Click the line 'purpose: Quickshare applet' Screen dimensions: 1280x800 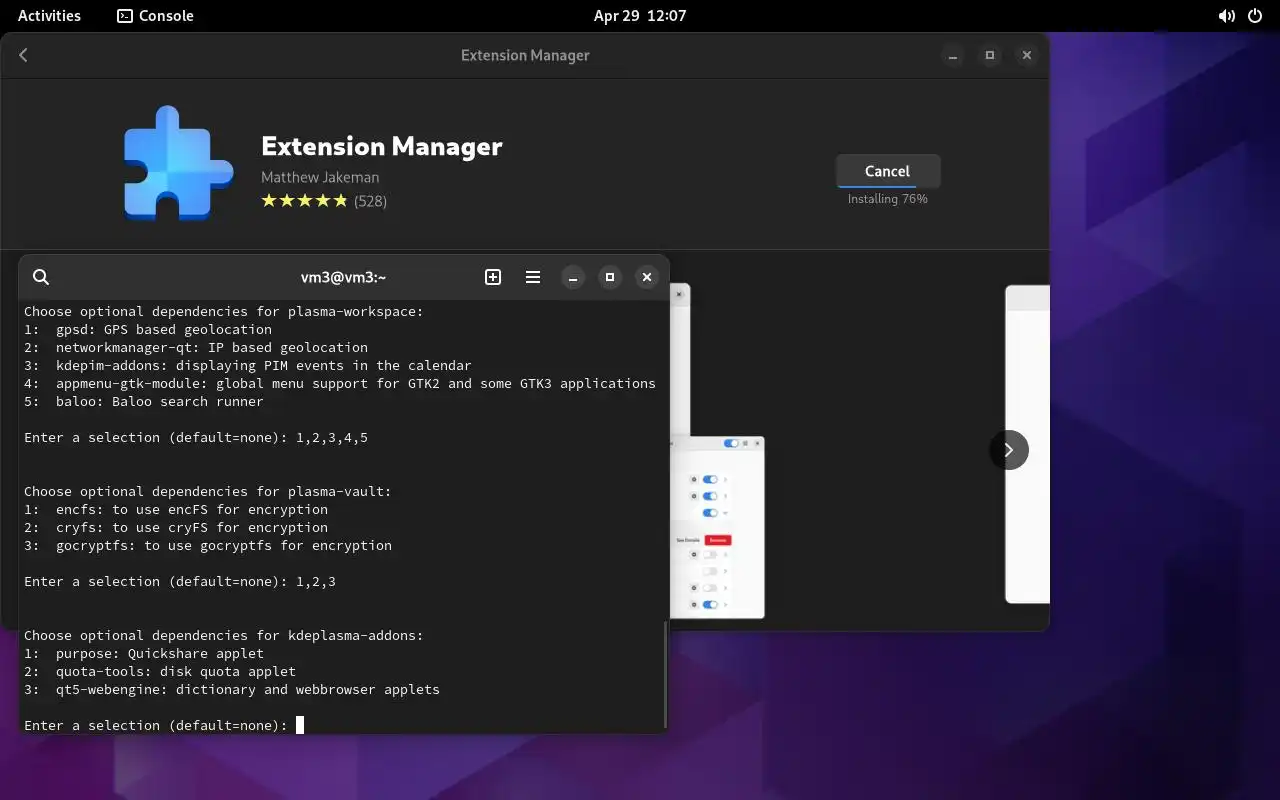(160, 653)
